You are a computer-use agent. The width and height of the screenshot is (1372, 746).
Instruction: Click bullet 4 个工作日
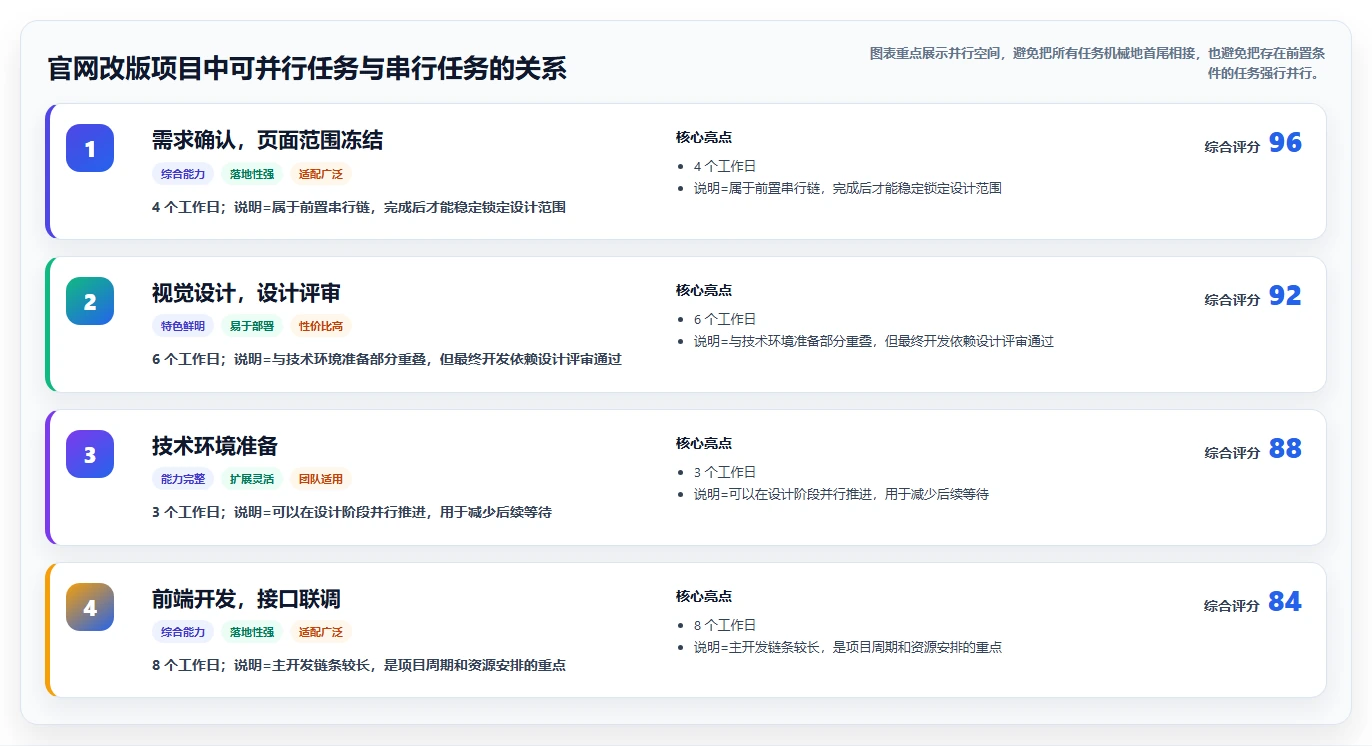click(x=725, y=167)
